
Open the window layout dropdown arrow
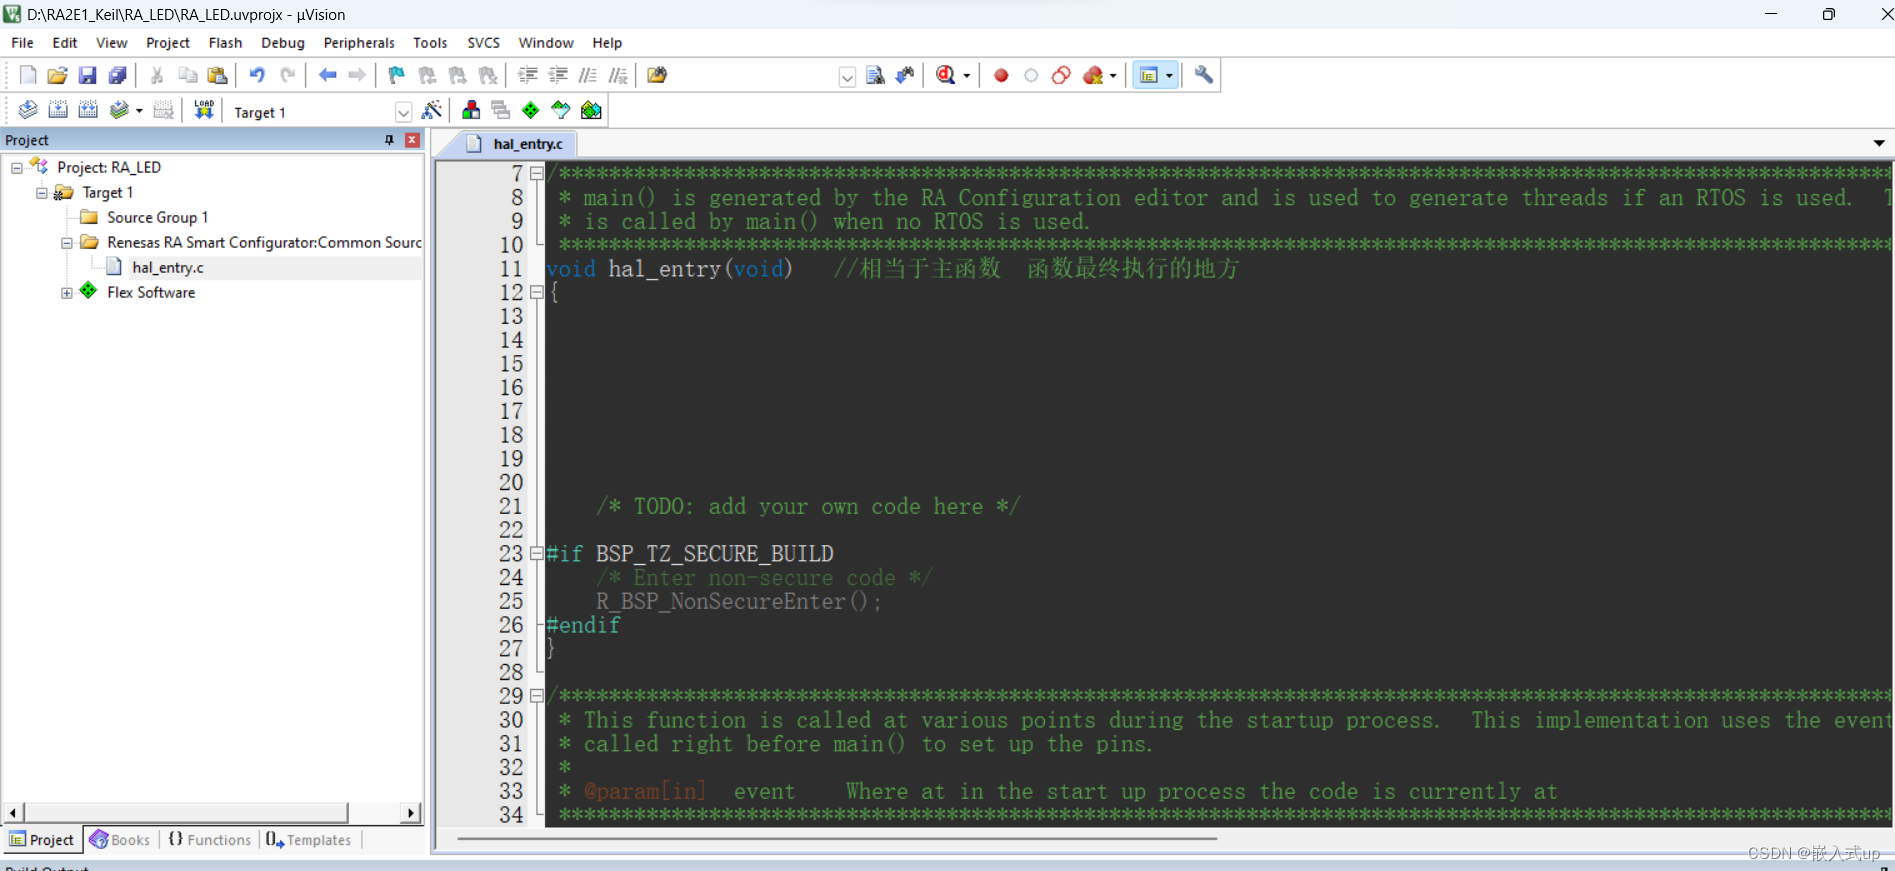point(1169,76)
